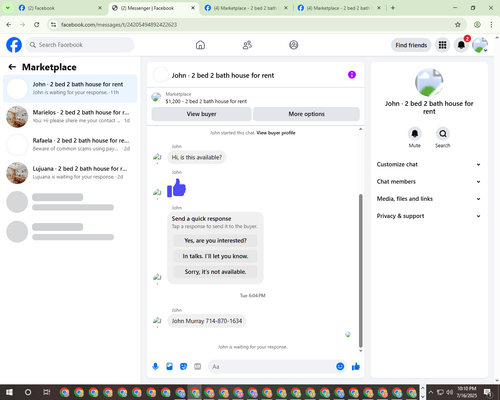Viewport: 500px width, 400px height.
Task: Open the Windows action center icon
Action: coord(488,392)
